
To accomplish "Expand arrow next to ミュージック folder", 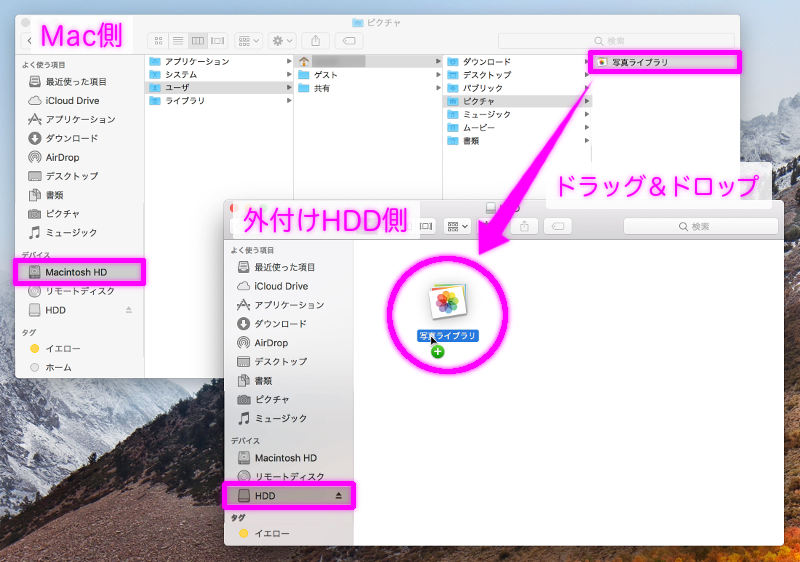I will coord(587,114).
